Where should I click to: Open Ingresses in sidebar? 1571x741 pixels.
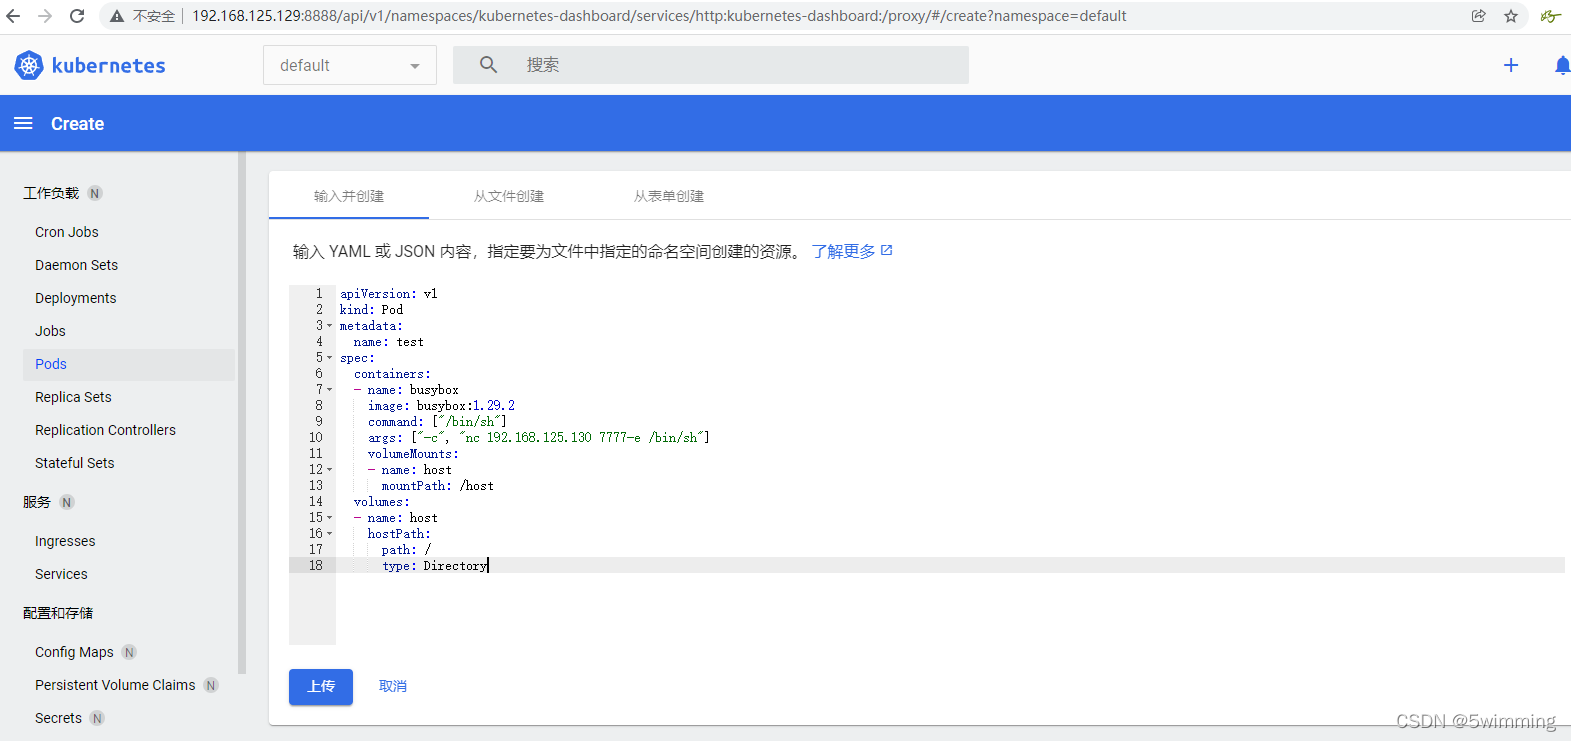click(x=66, y=541)
